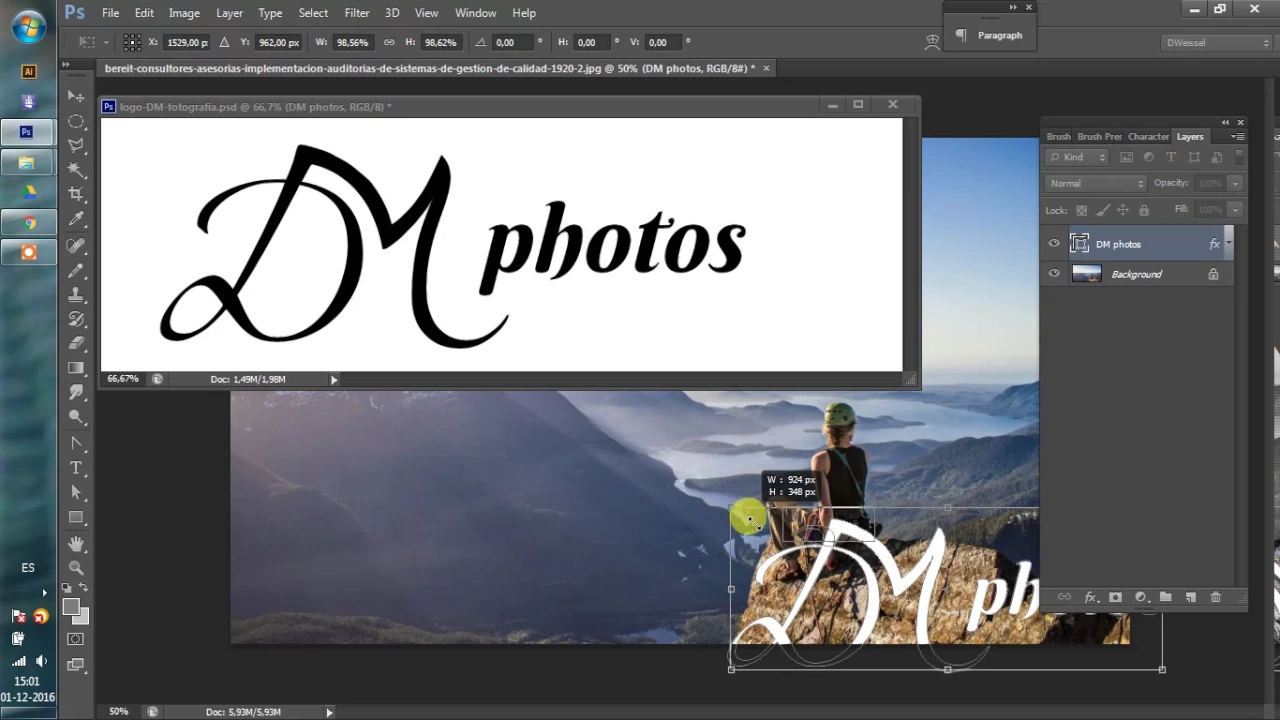Open the Opacity slider dropdown arrow
This screenshot has width=1280, height=720.
[x=1235, y=183]
